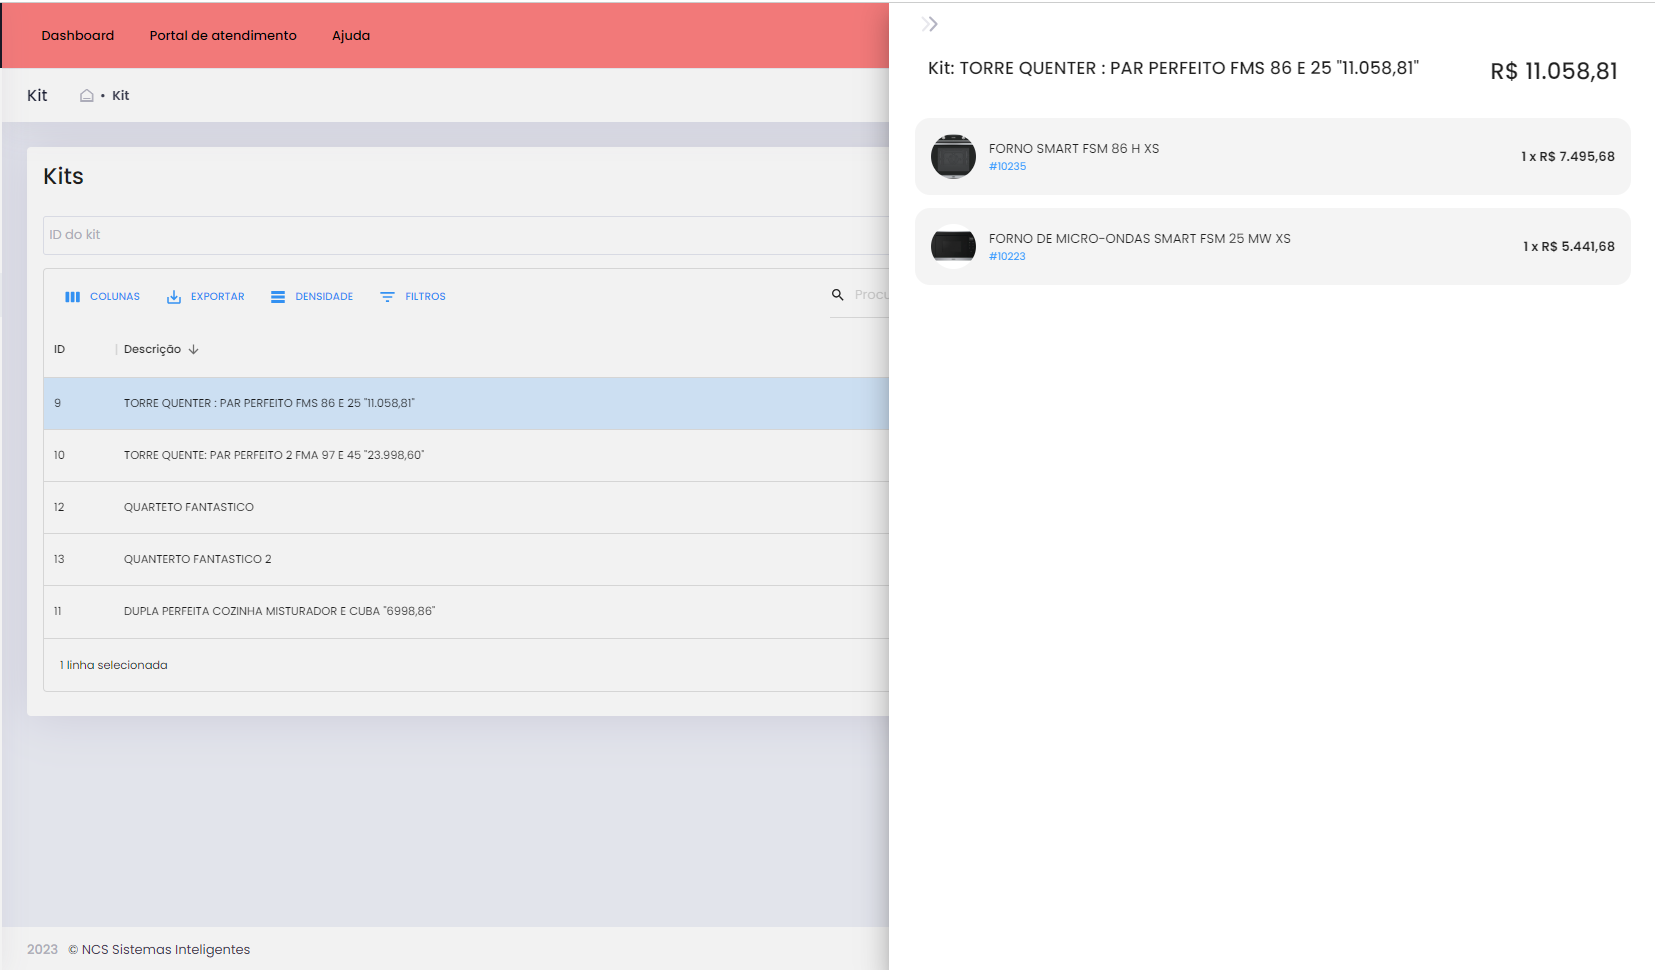
Task: Click the home breadcrumb icon
Action: click(x=87, y=96)
